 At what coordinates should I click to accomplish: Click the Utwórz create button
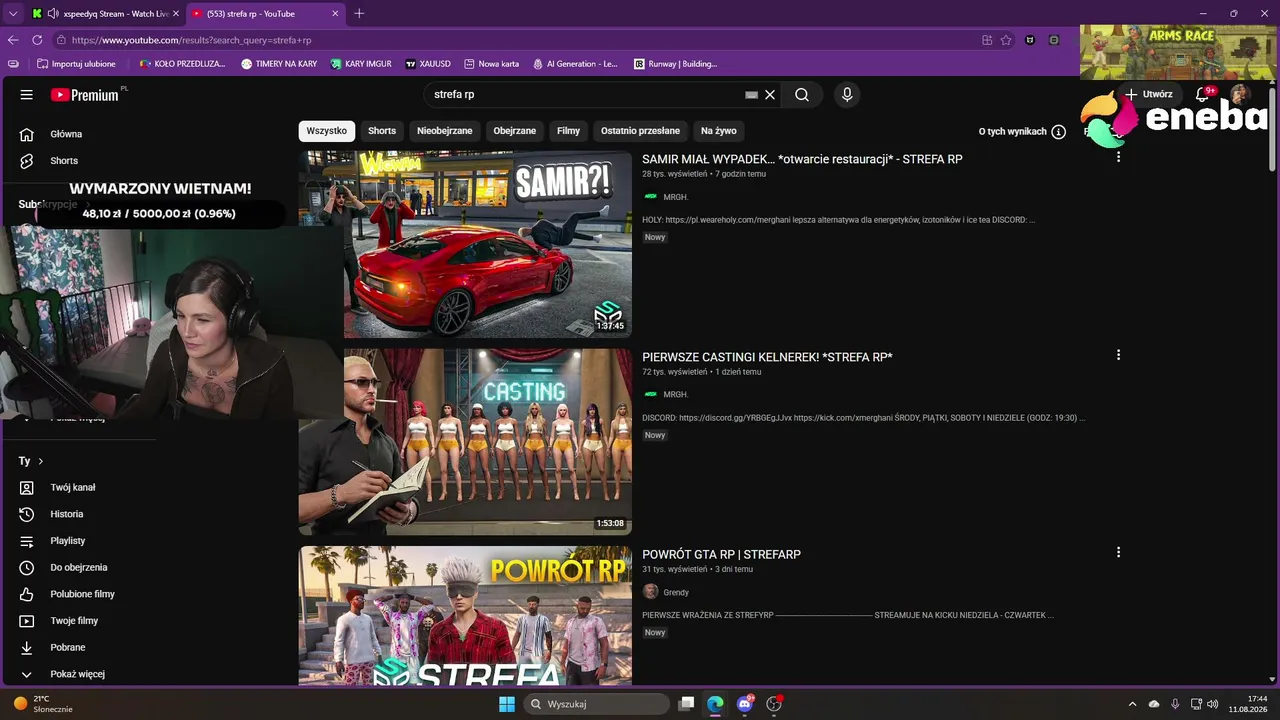[x=1148, y=95]
